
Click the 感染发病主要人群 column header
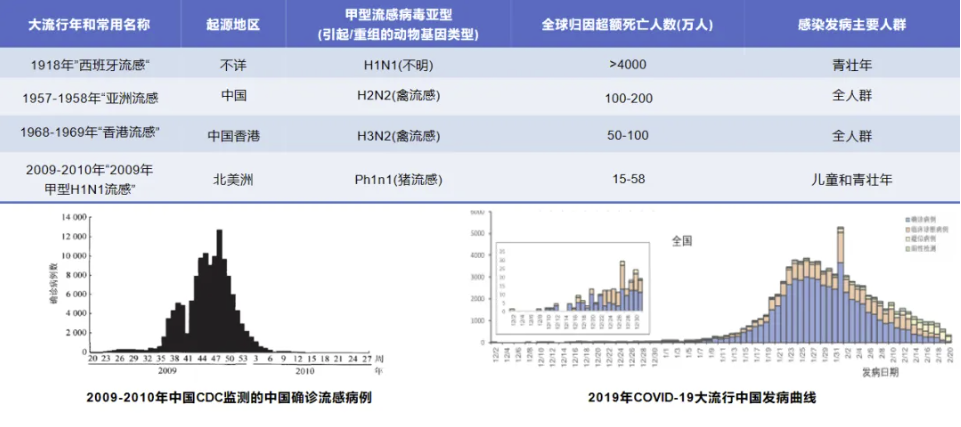click(x=852, y=25)
